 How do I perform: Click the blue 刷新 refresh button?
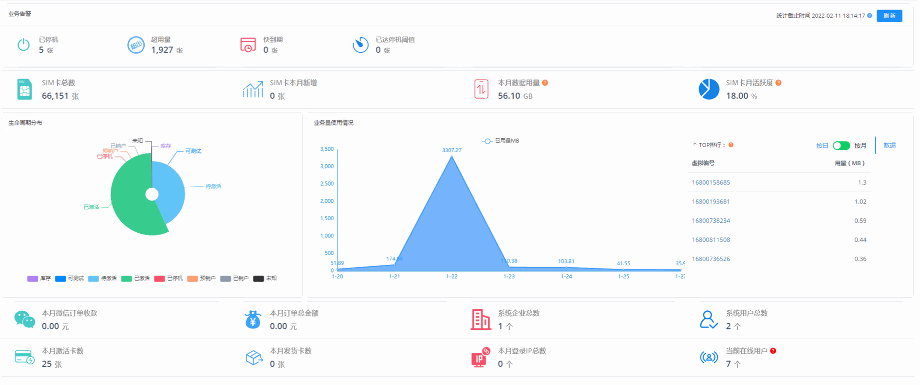coord(889,16)
